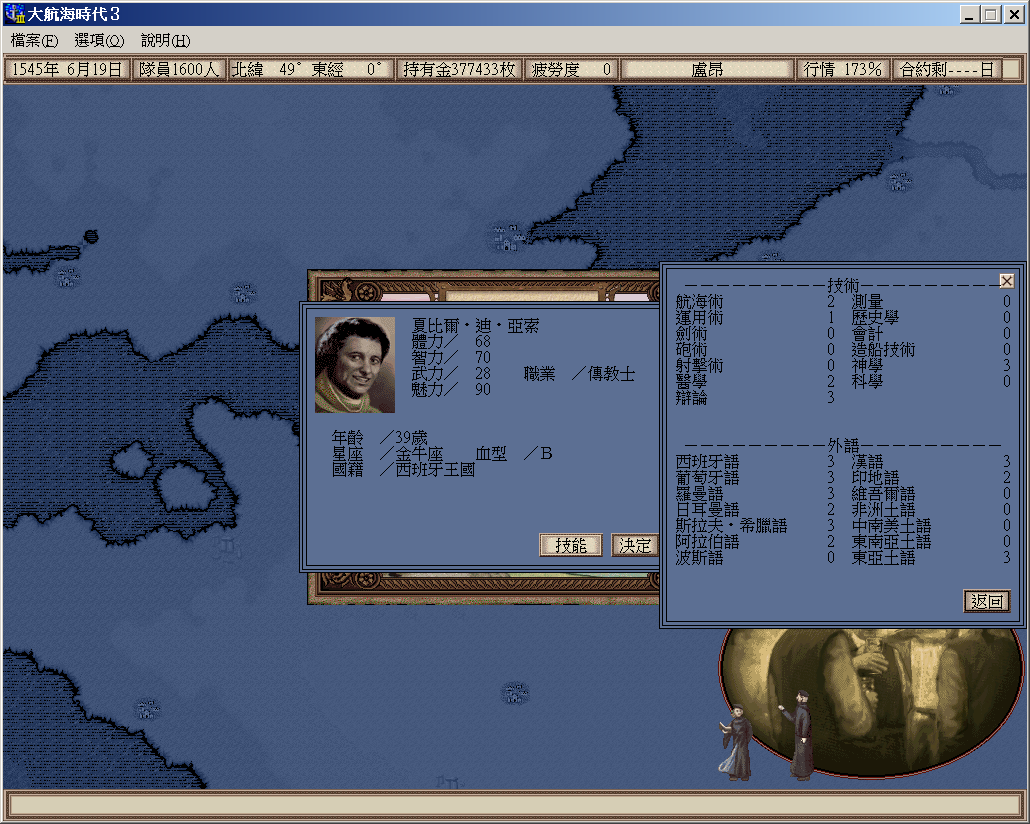This screenshot has height=824, width=1030.
Task: Click the 持有金377433枚 gold display
Action: click(459, 70)
